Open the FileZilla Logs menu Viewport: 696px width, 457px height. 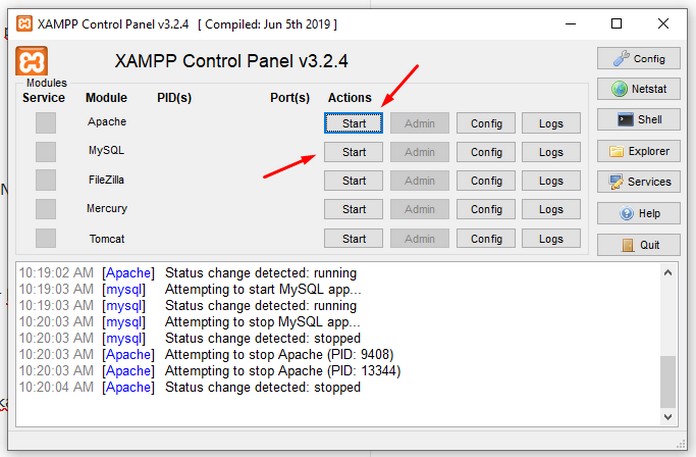551,181
